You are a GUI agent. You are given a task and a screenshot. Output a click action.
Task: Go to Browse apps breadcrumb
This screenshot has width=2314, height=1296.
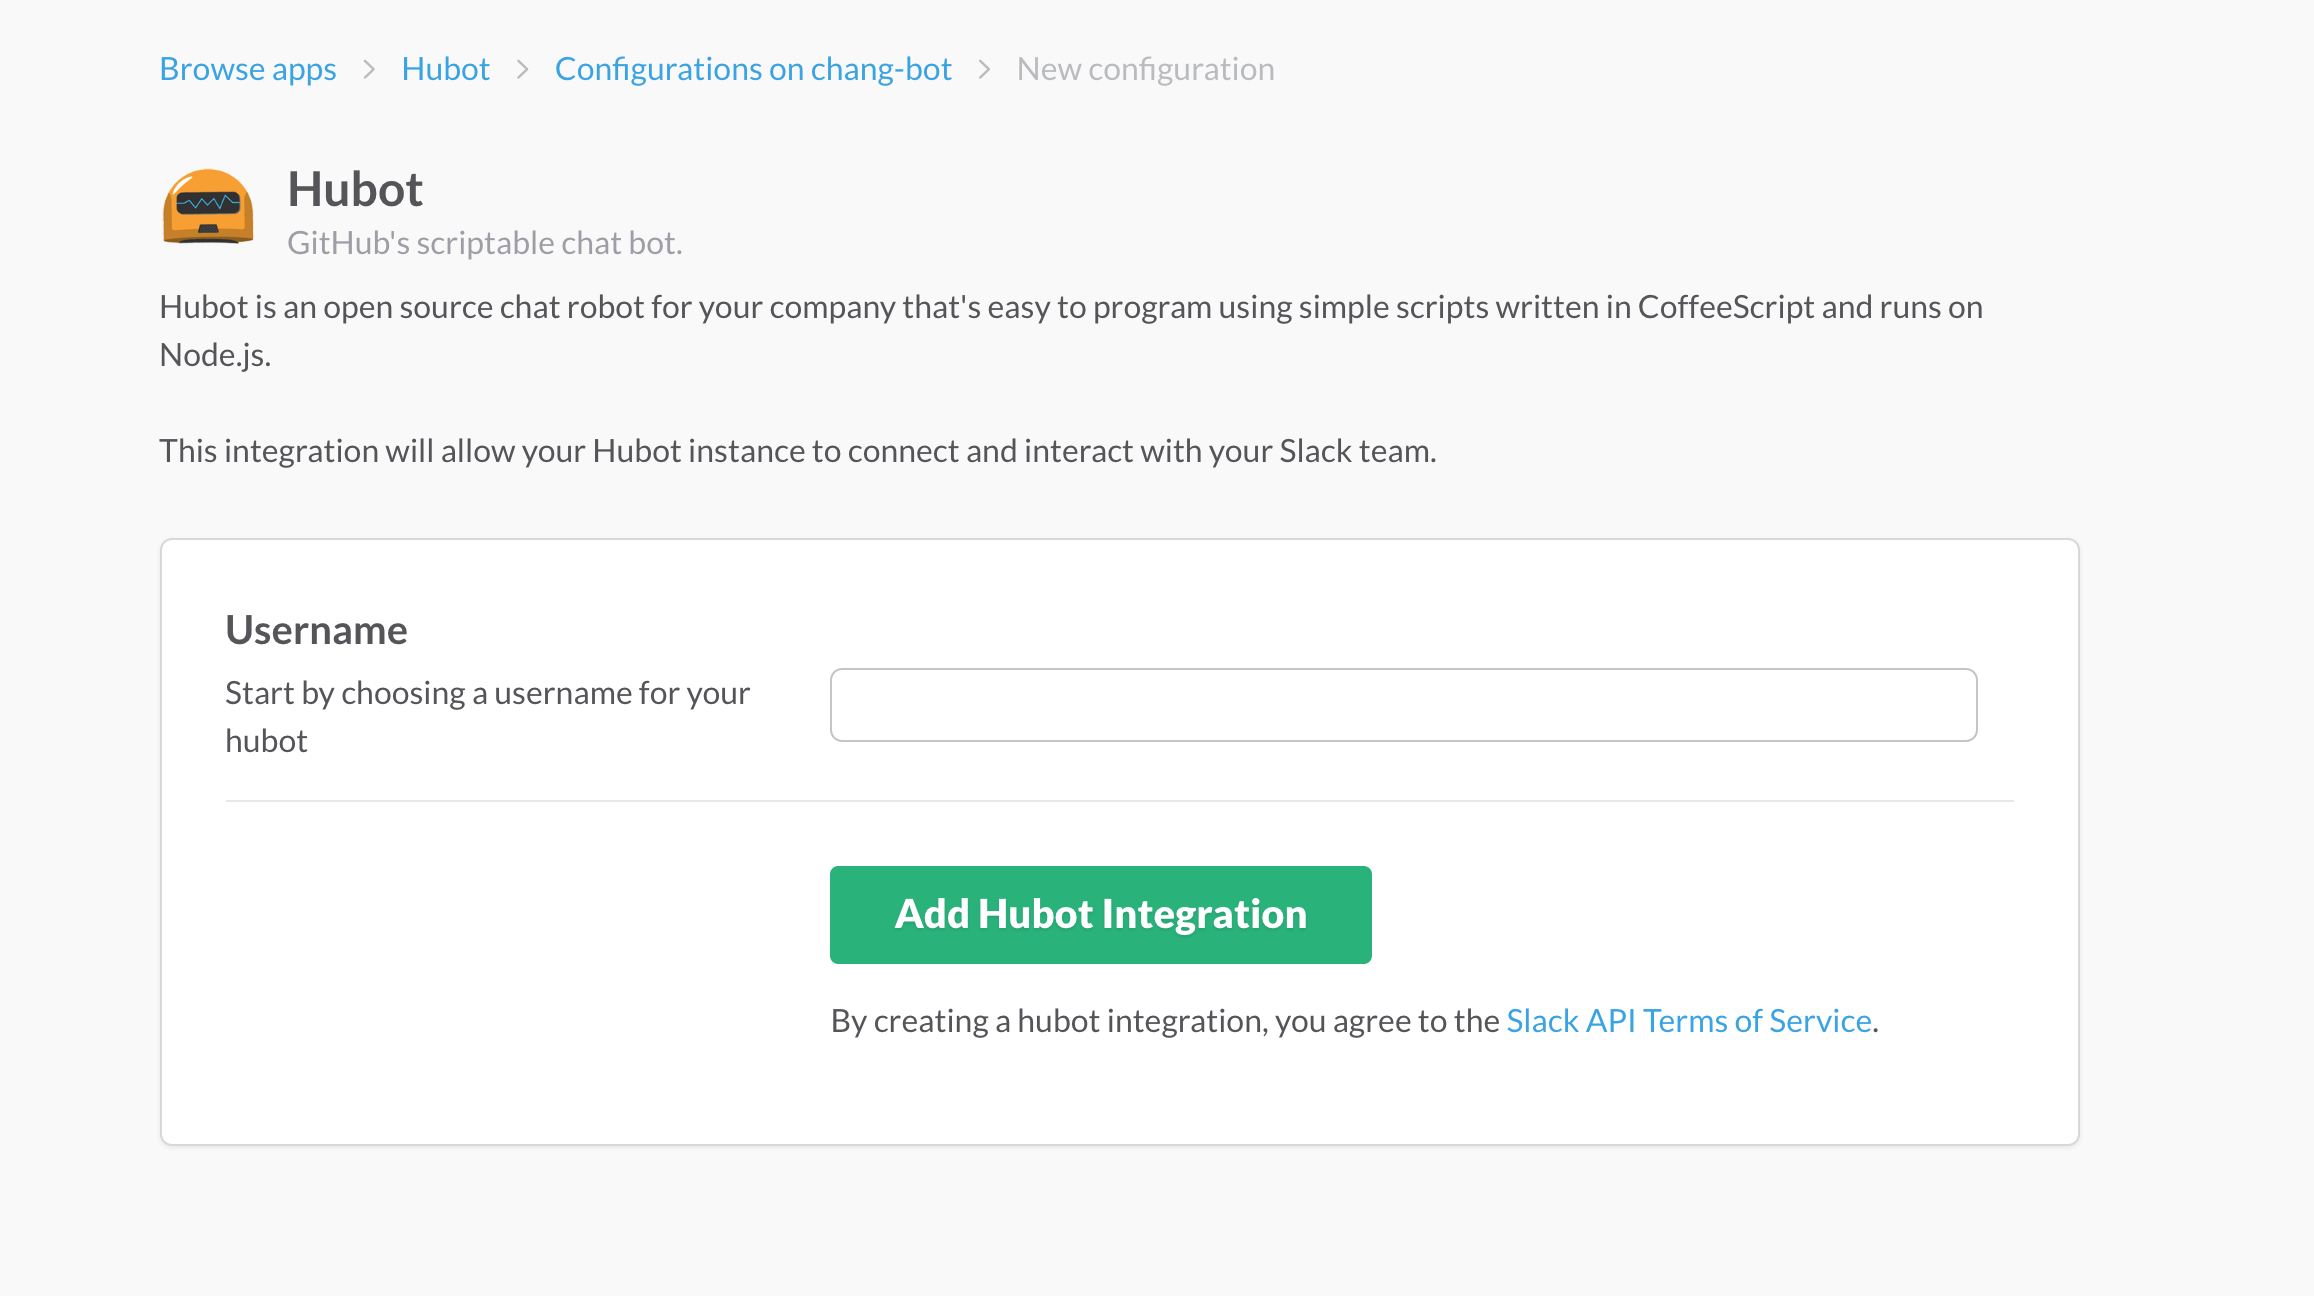pyautogui.click(x=248, y=69)
